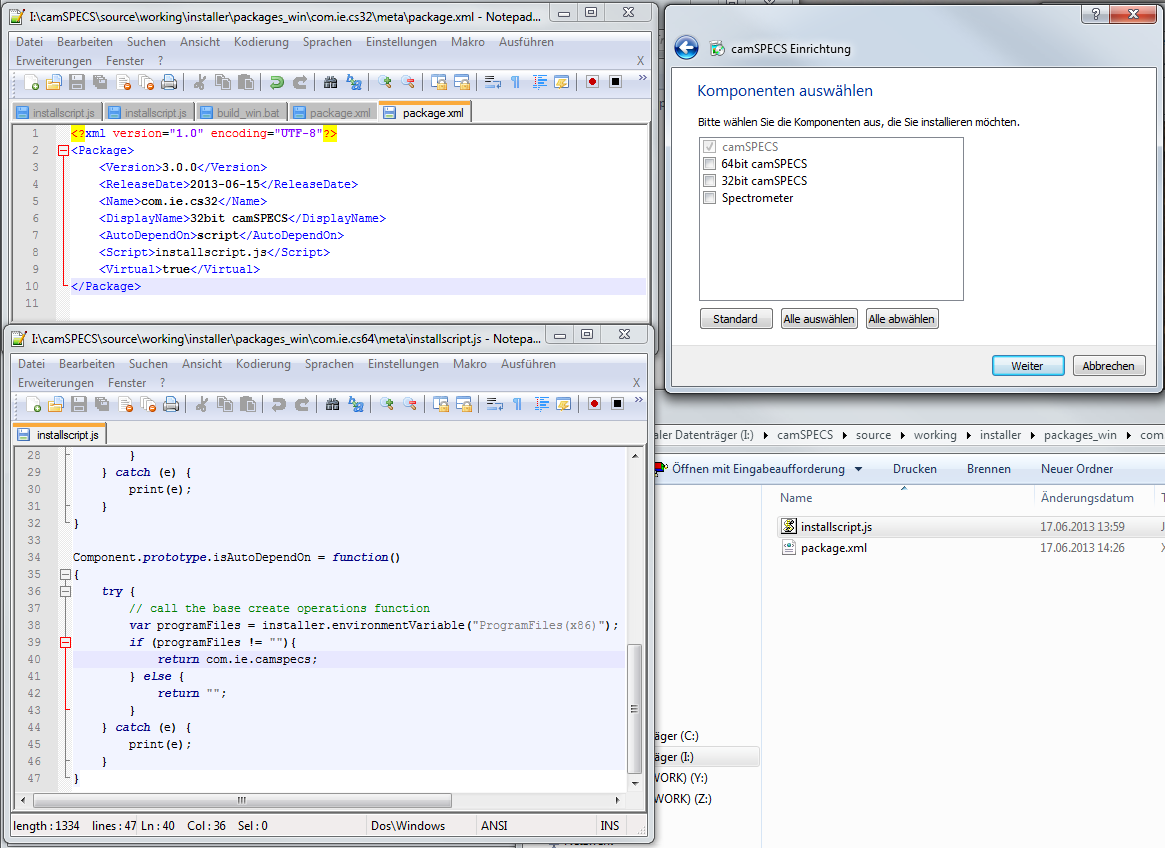Start macro recording in installscript.js editor window
Image resolution: width=1165 pixels, height=848 pixels.
coord(594,404)
